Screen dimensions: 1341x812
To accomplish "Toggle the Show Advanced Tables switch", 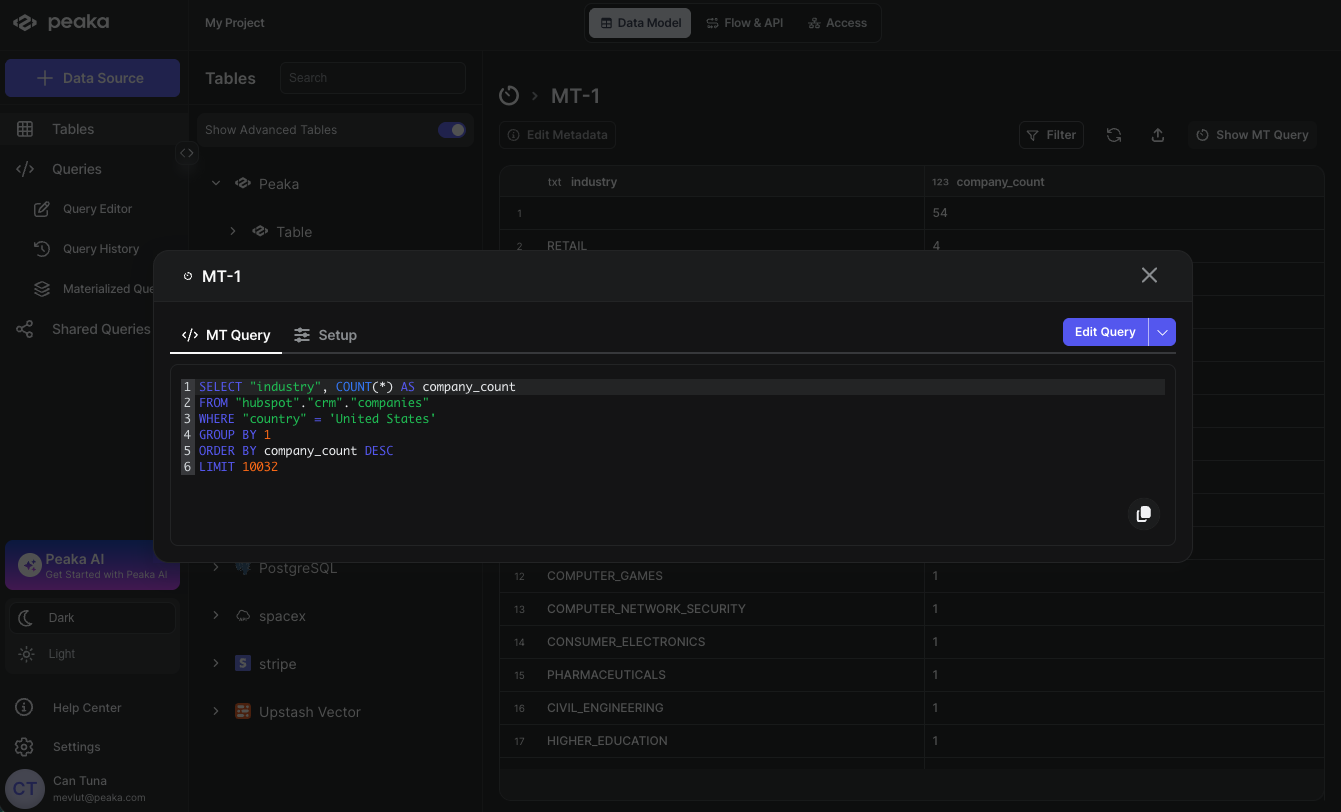I will (x=451, y=130).
